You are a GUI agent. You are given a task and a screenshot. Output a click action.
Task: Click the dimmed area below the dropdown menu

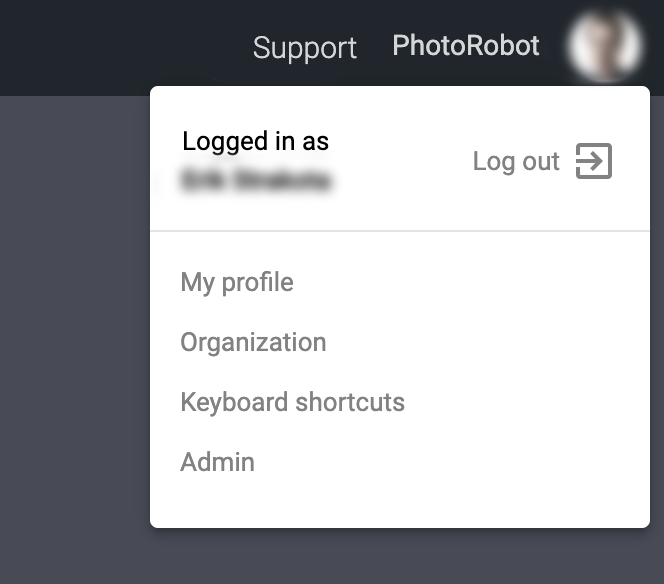click(x=400, y=557)
